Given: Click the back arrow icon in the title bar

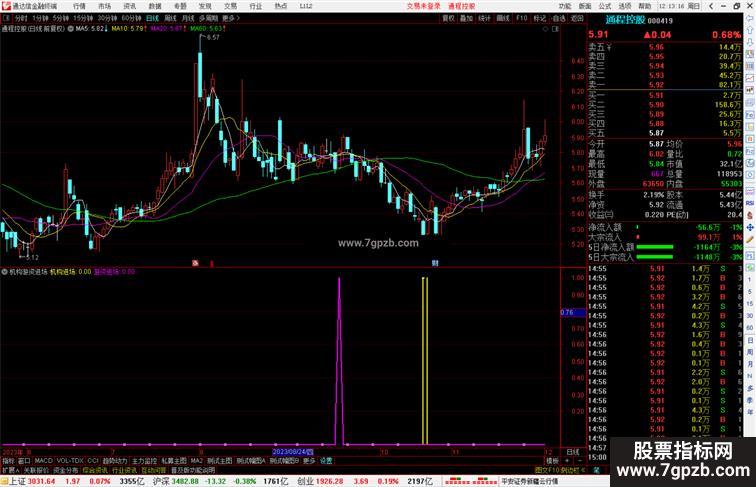Looking at the screenshot, I should [x=711, y=6].
